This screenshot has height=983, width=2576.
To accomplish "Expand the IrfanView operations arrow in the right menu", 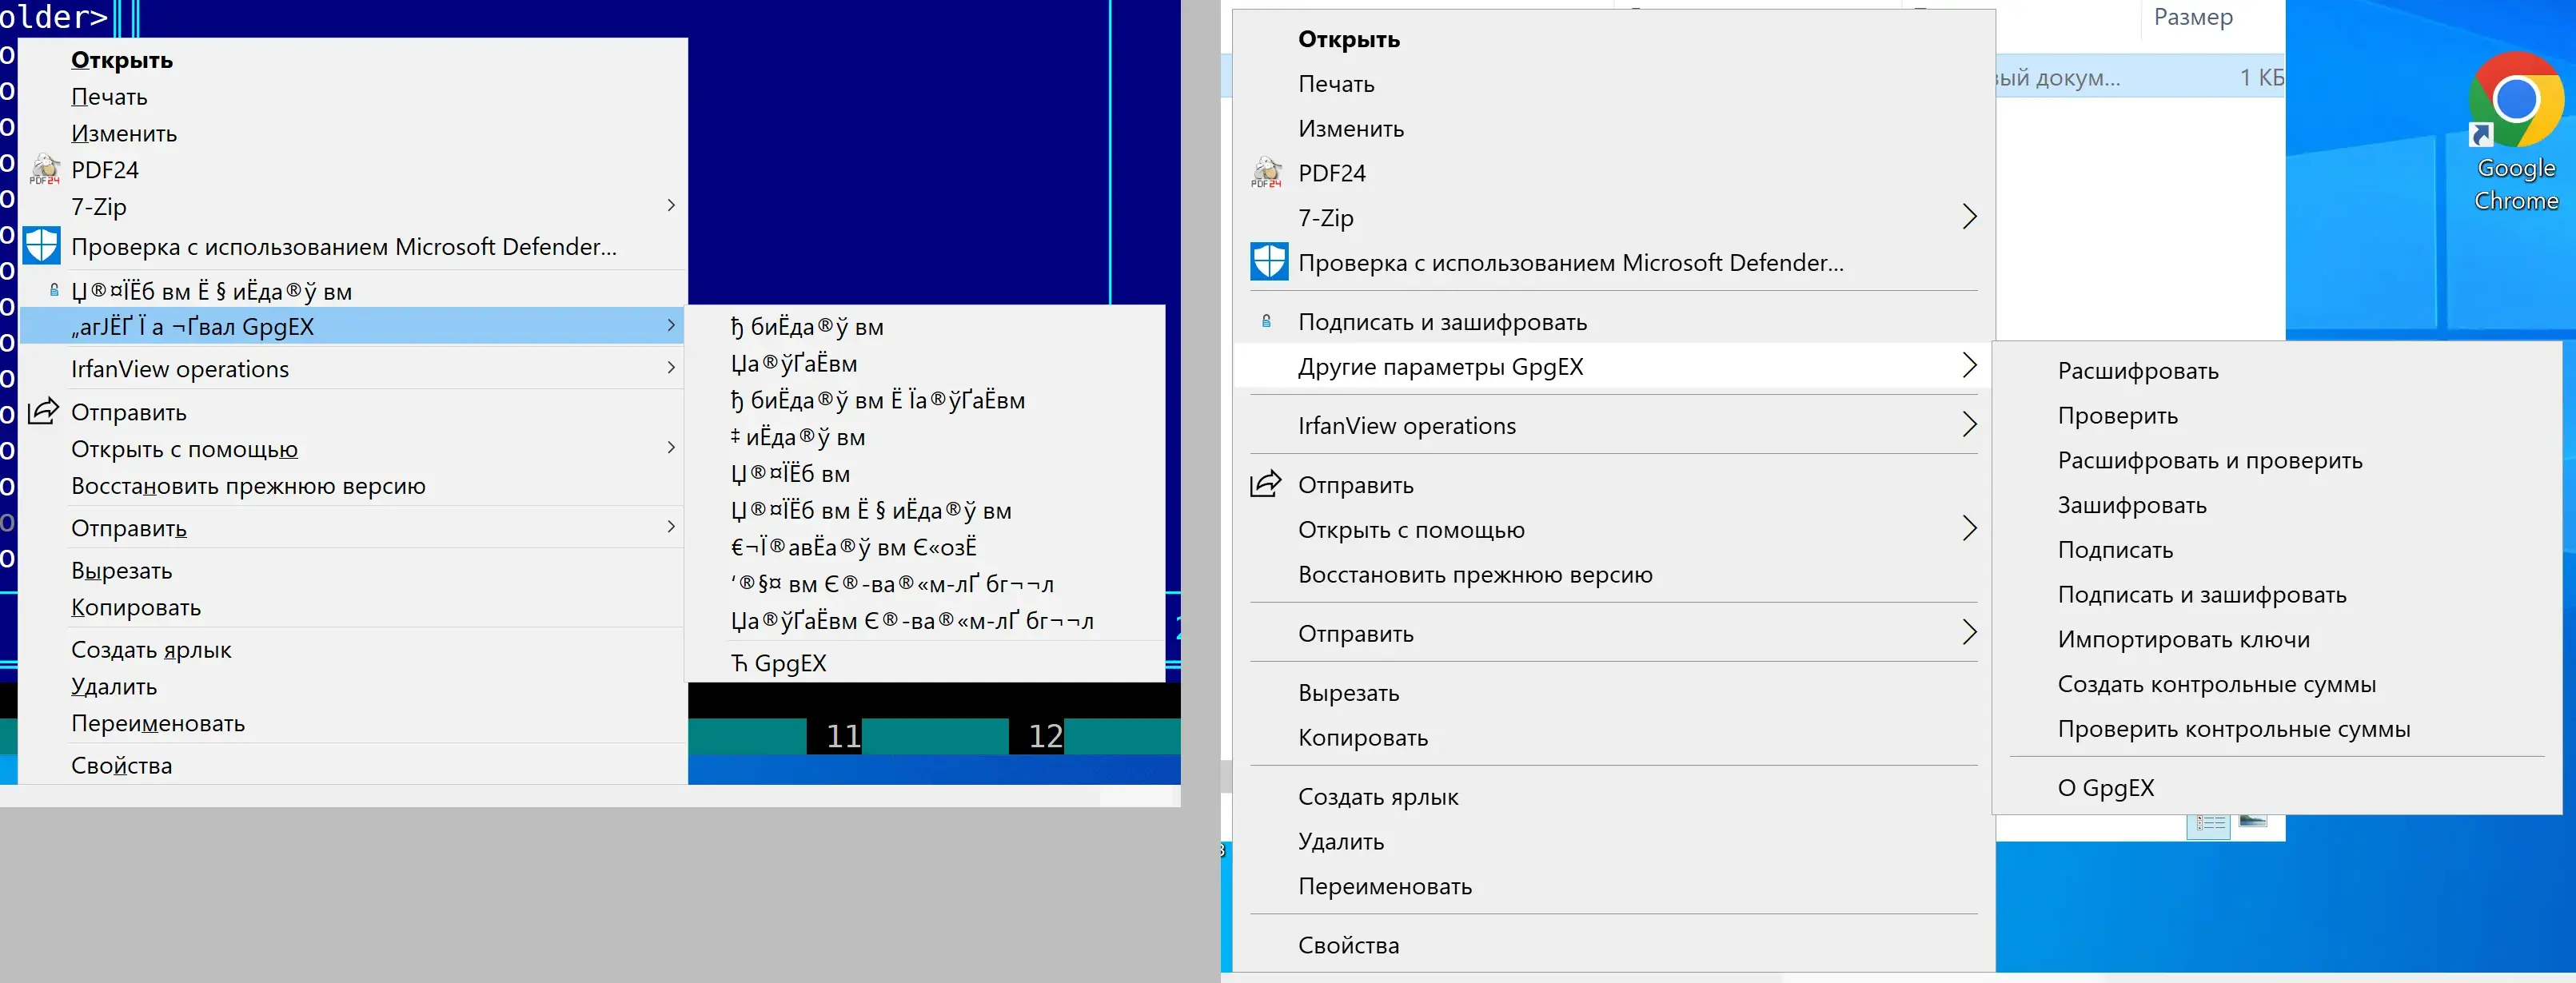I will (1969, 425).
